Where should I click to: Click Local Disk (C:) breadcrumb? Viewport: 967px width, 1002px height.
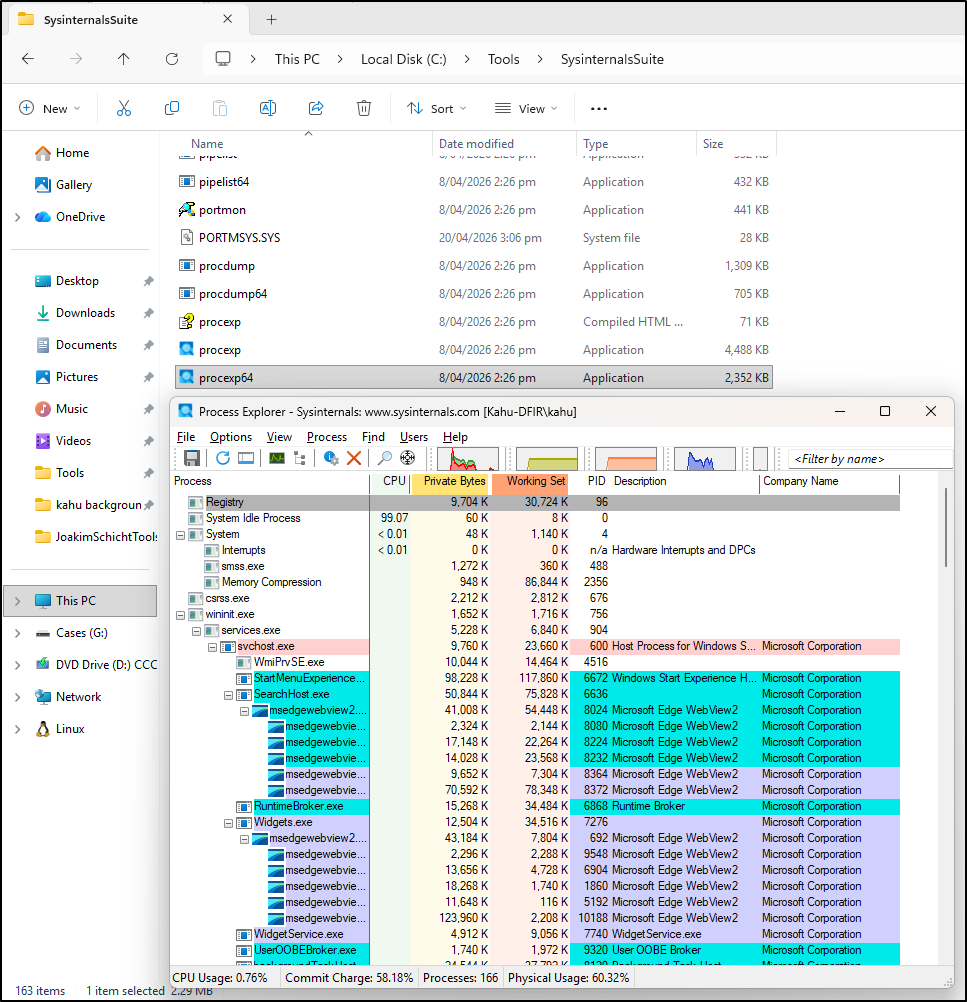403,59
